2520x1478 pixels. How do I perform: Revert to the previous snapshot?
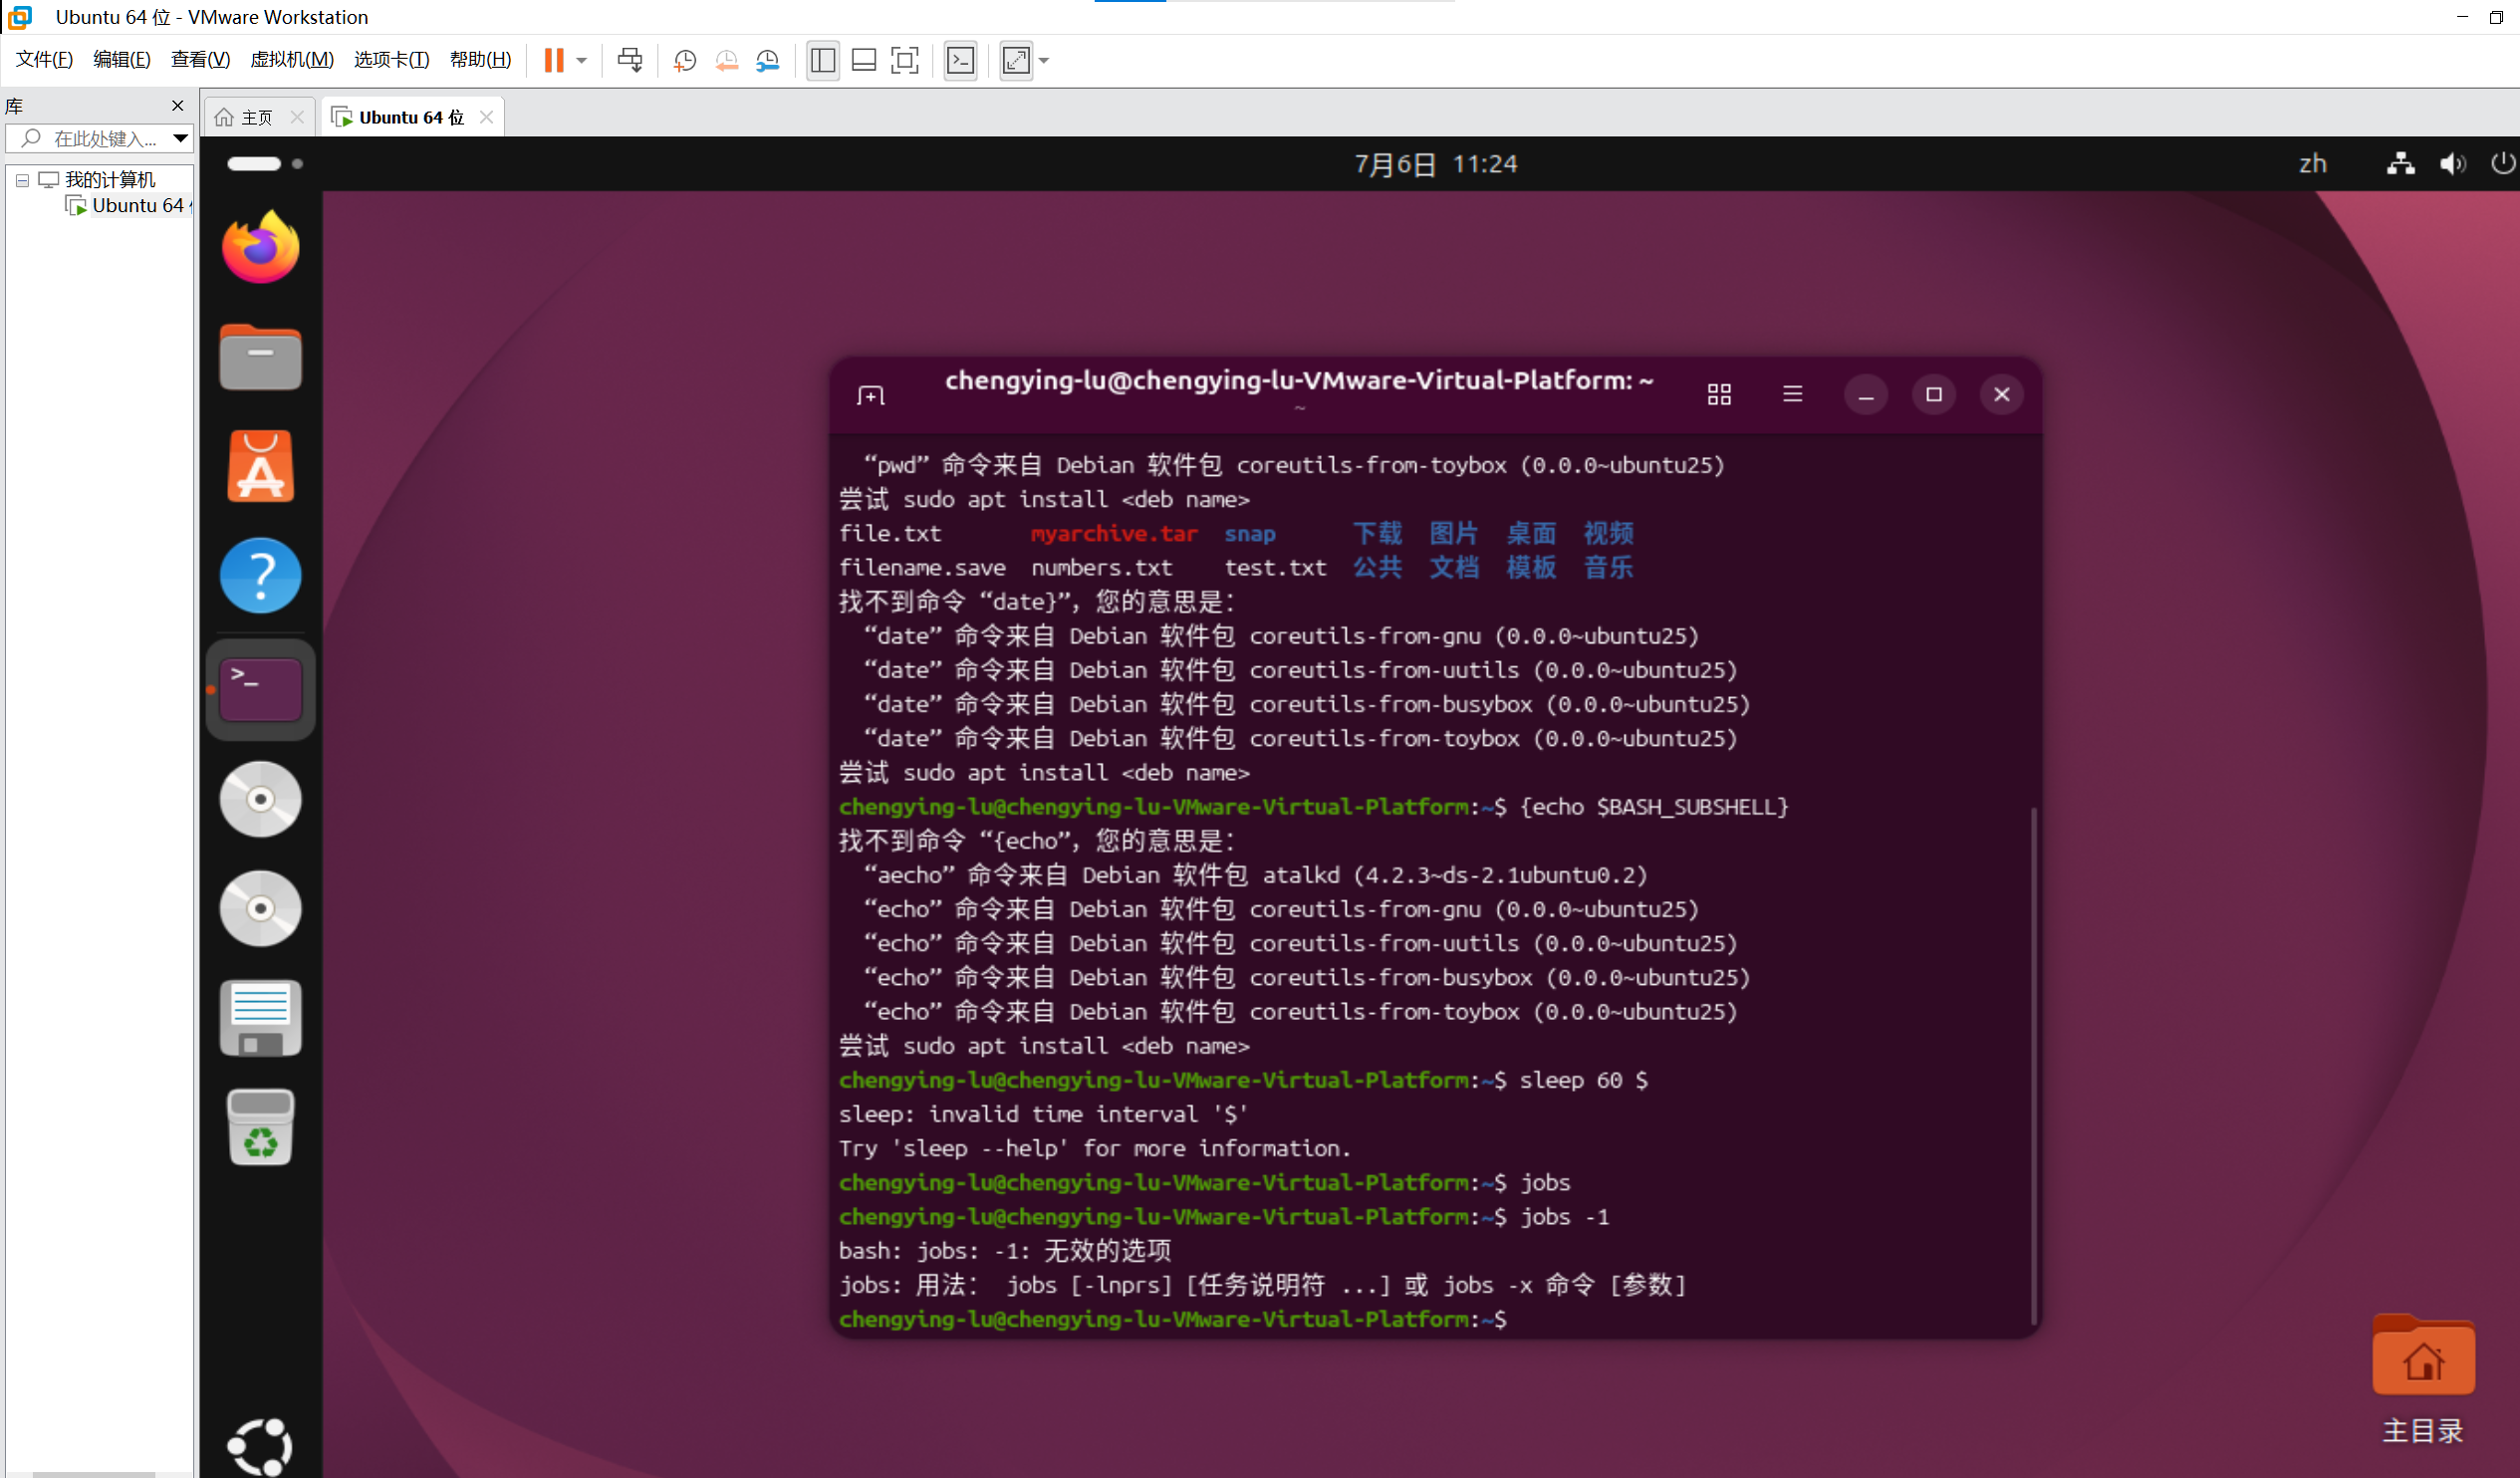pos(727,60)
